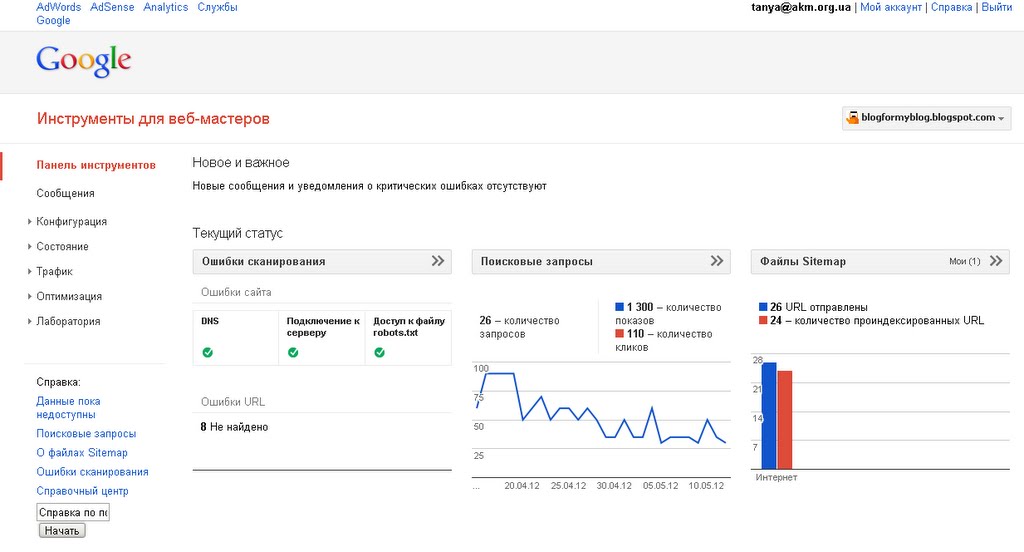Click Инструменты для веб-мастеров title
This screenshot has width=1024, height=552.
point(153,119)
